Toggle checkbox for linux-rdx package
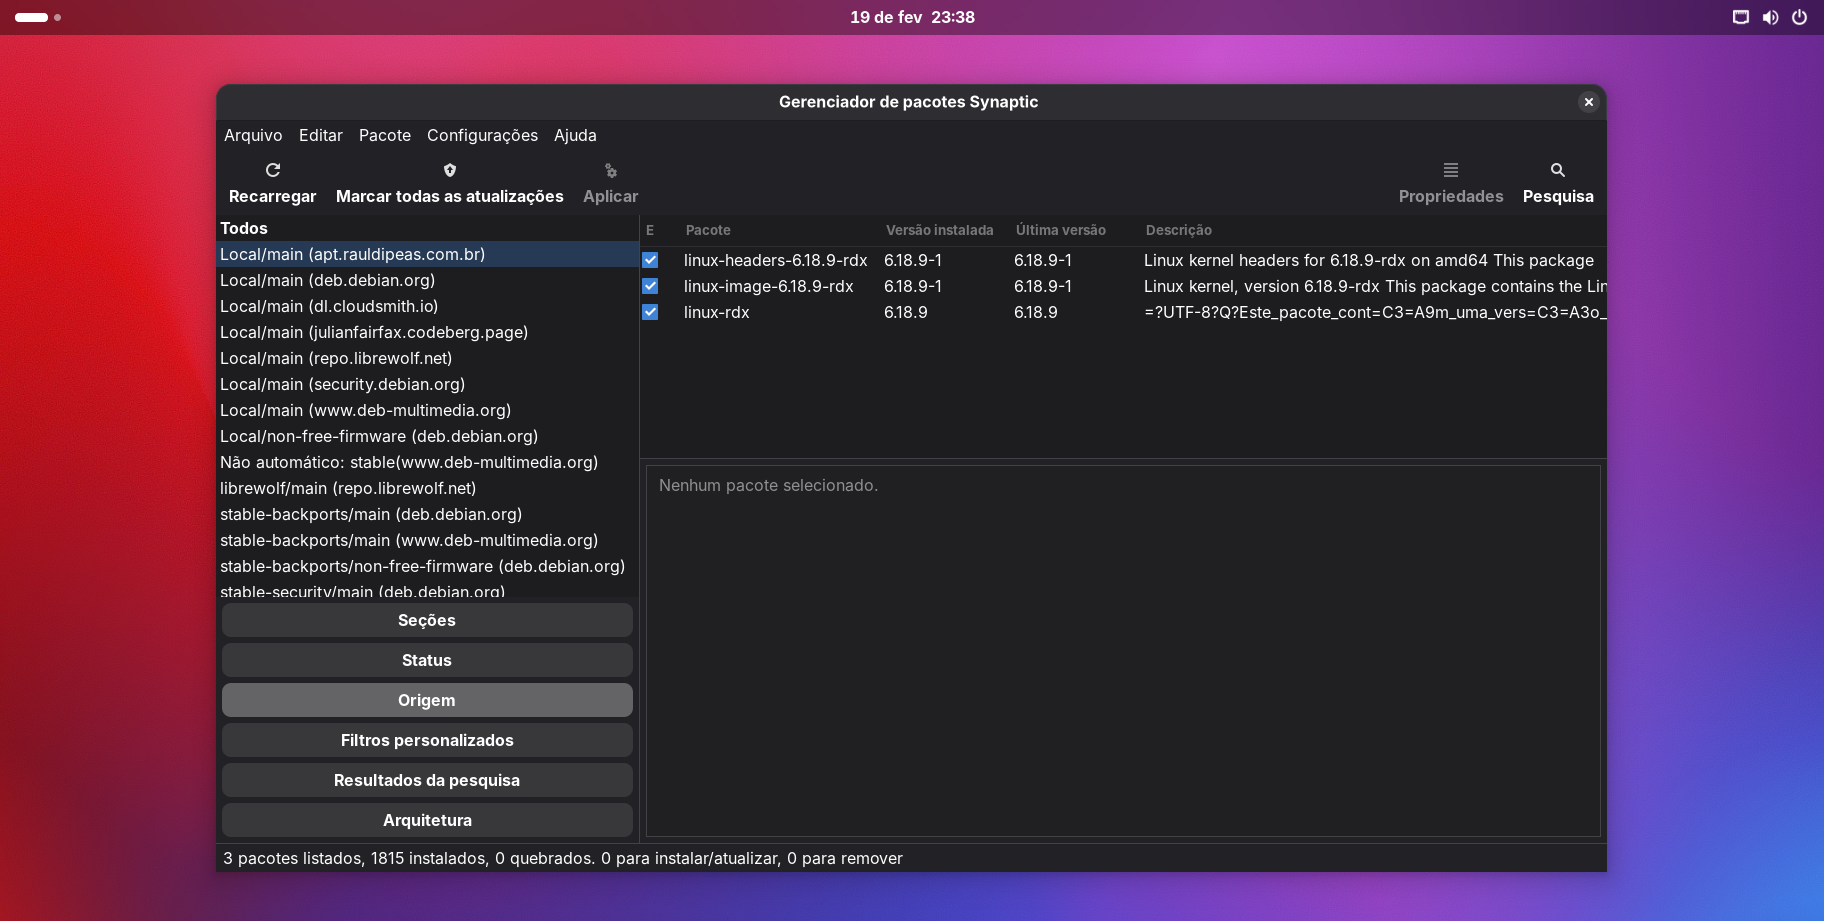This screenshot has height=921, width=1824. point(650,312)
